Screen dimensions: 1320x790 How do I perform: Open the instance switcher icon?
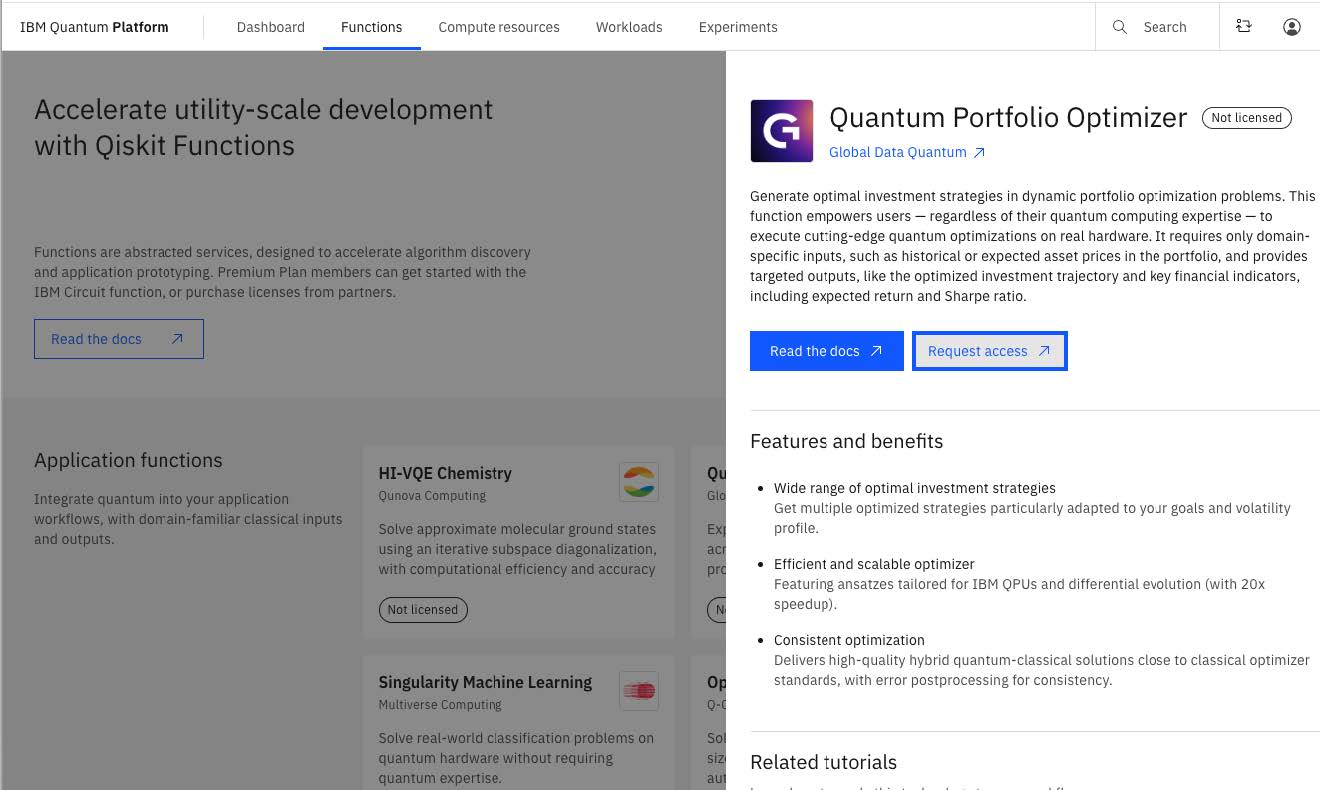tap(1244, 27)
